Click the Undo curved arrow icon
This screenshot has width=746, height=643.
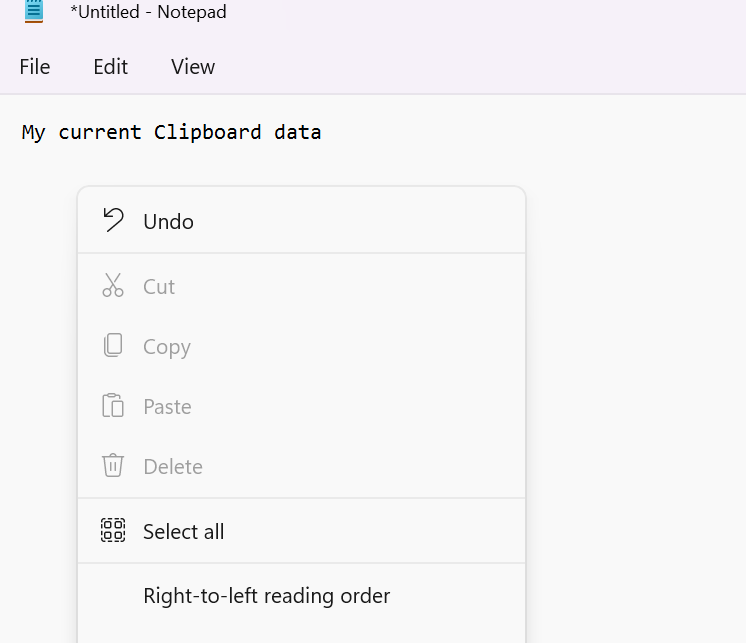(113, 220)
